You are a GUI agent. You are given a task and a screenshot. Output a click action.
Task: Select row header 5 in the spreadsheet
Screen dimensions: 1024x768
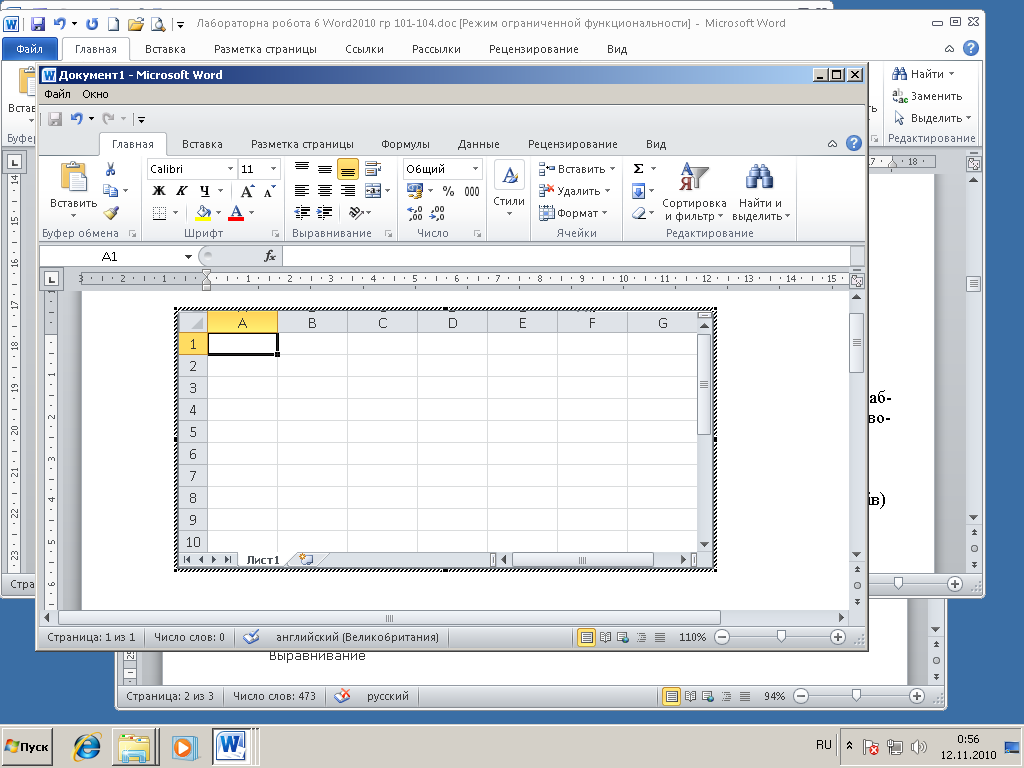click(x=193, y=432)
